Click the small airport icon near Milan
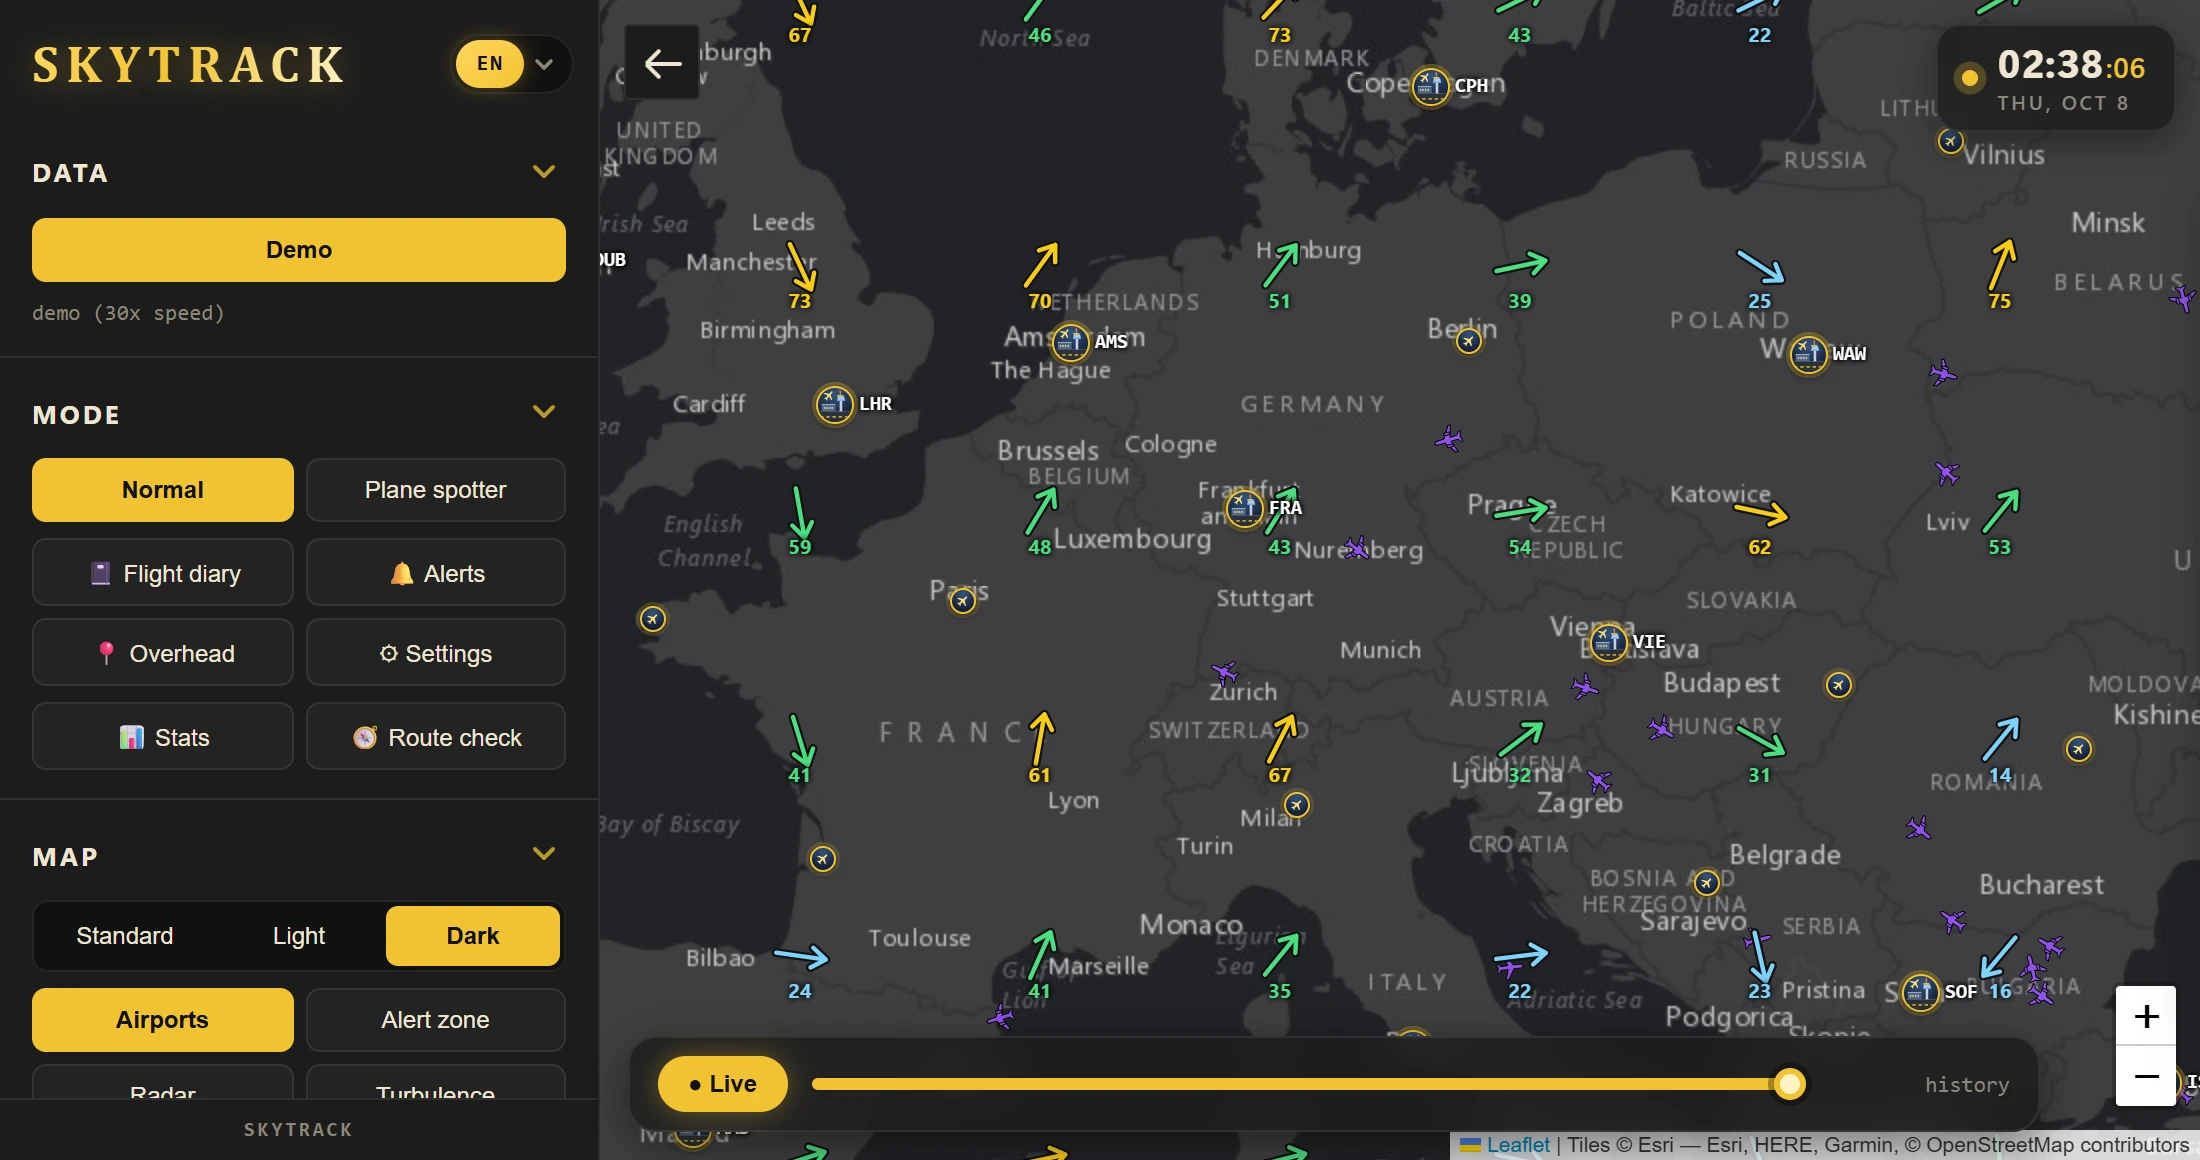 click(x=1297, y=804)
